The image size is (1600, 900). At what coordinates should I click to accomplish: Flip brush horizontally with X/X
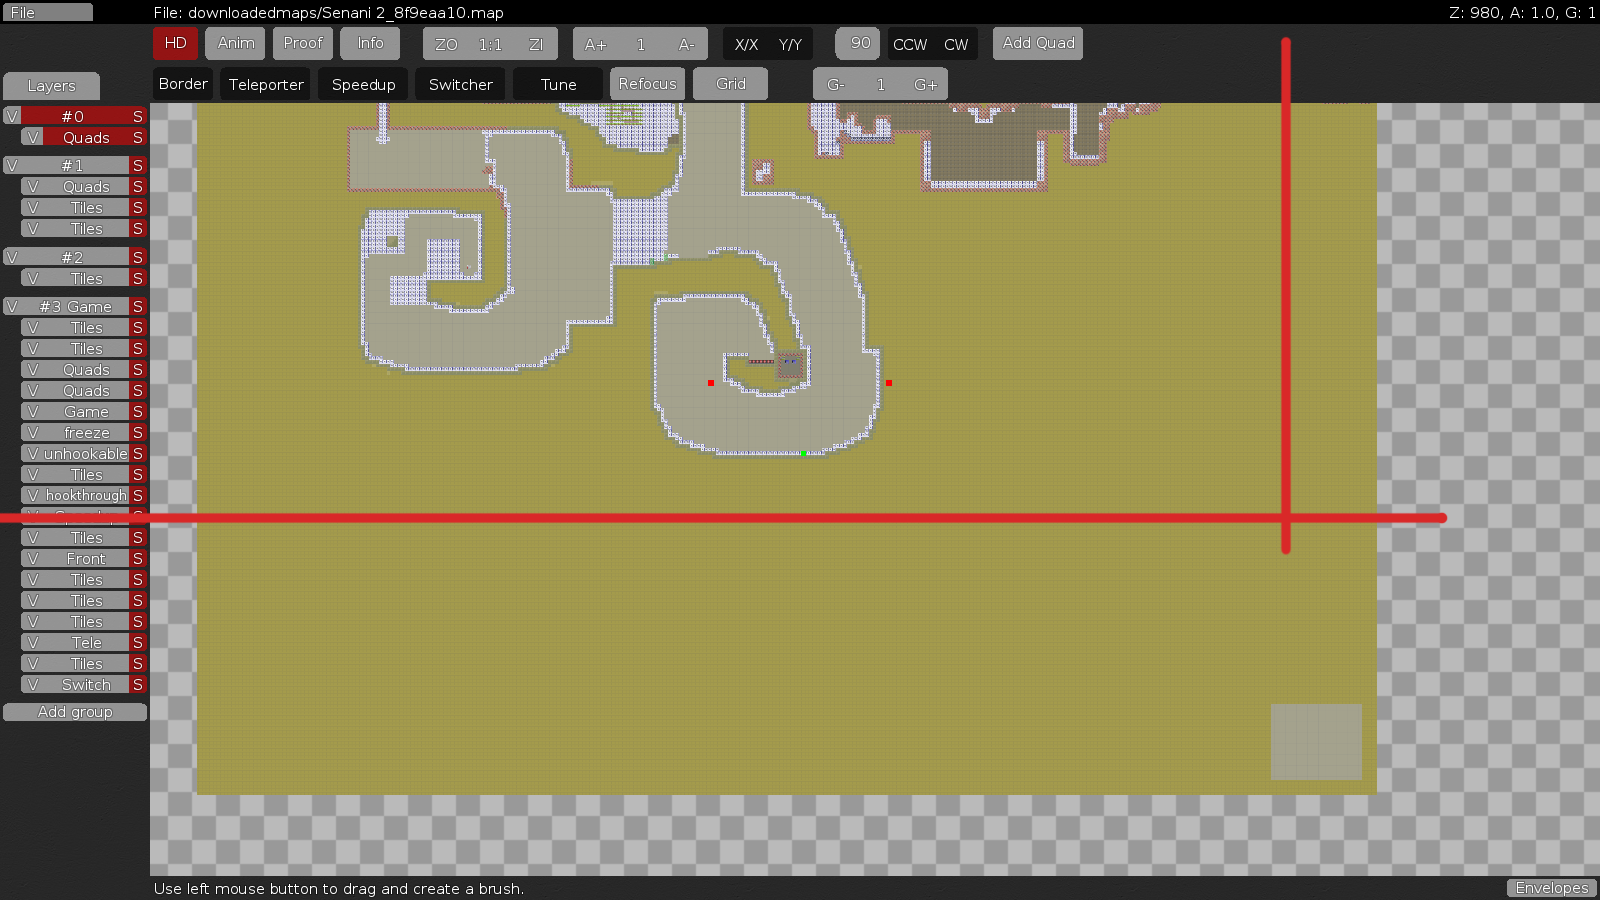(746, 44)
